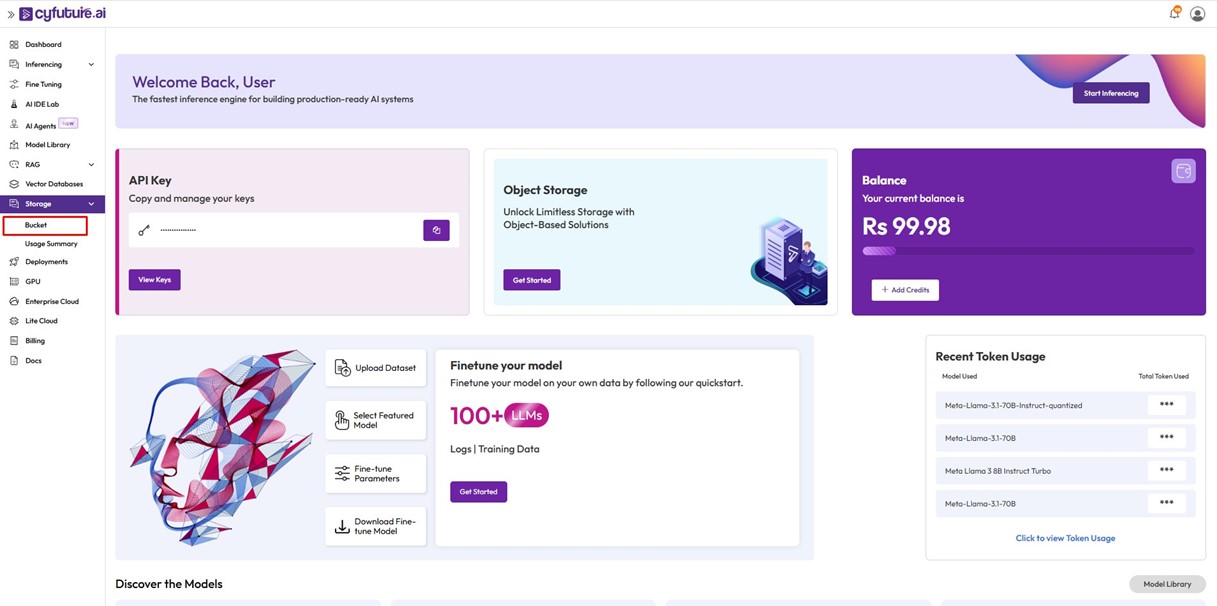
Task: Click the wallet icon in Balance card
Action: coord(1183,172)
